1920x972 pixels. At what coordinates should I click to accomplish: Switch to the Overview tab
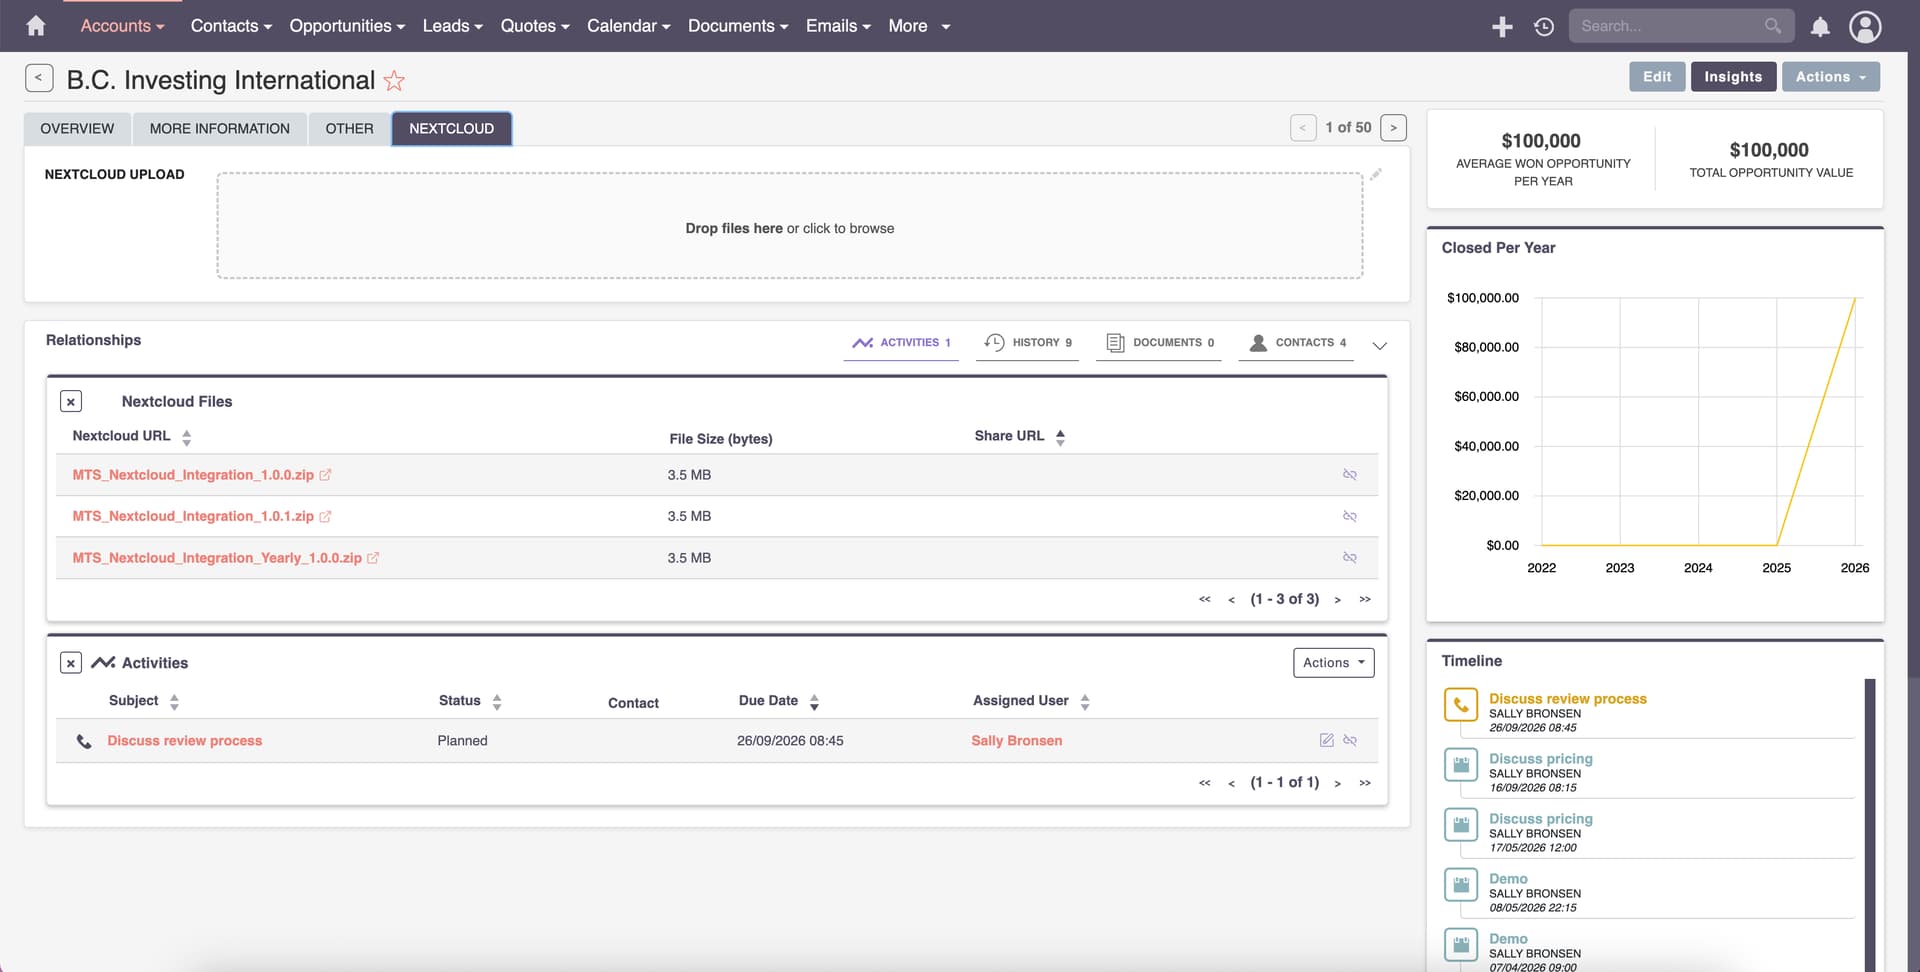[77, 129]
